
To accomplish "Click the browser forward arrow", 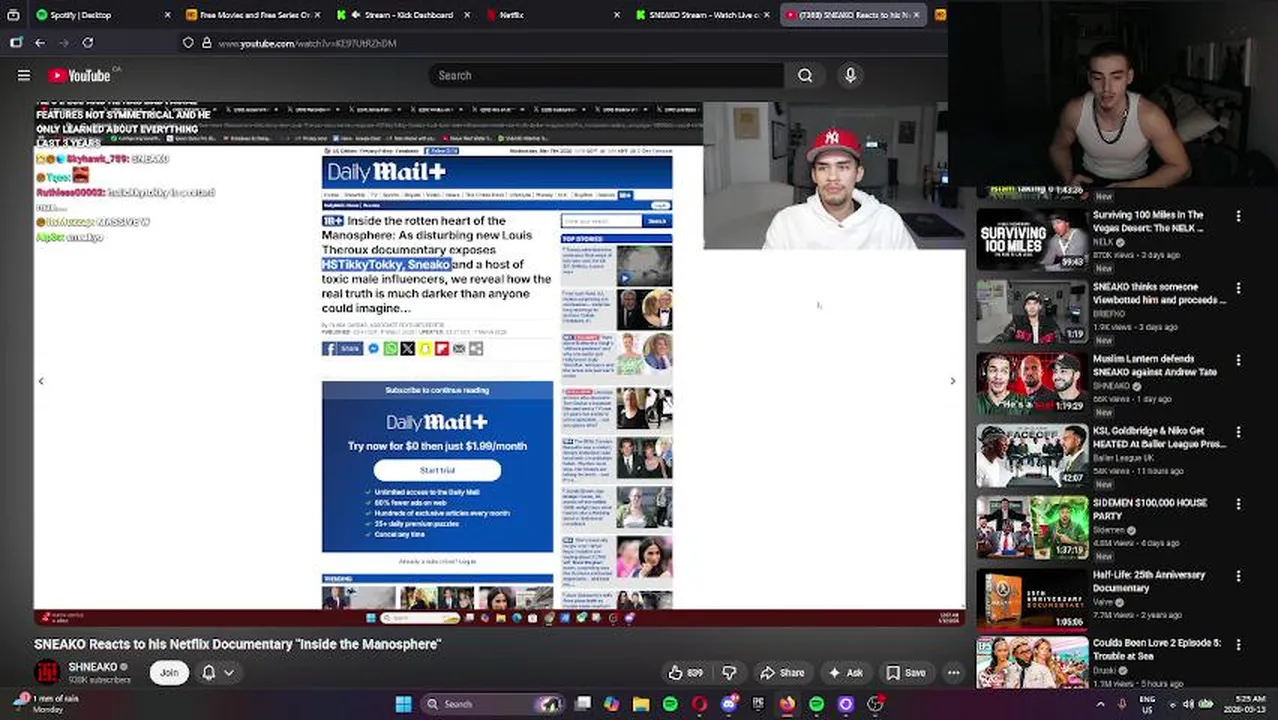I will [64, 43].
